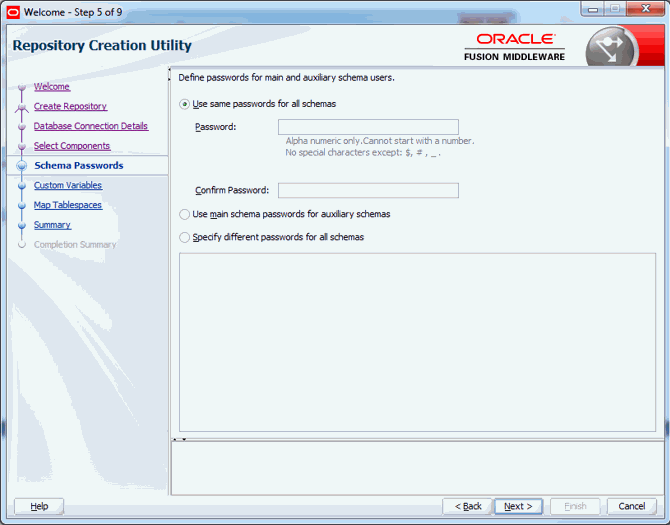The image size is (670, 525).
Task: Click the Custom Variables step bullet marker
Action: 22,186
